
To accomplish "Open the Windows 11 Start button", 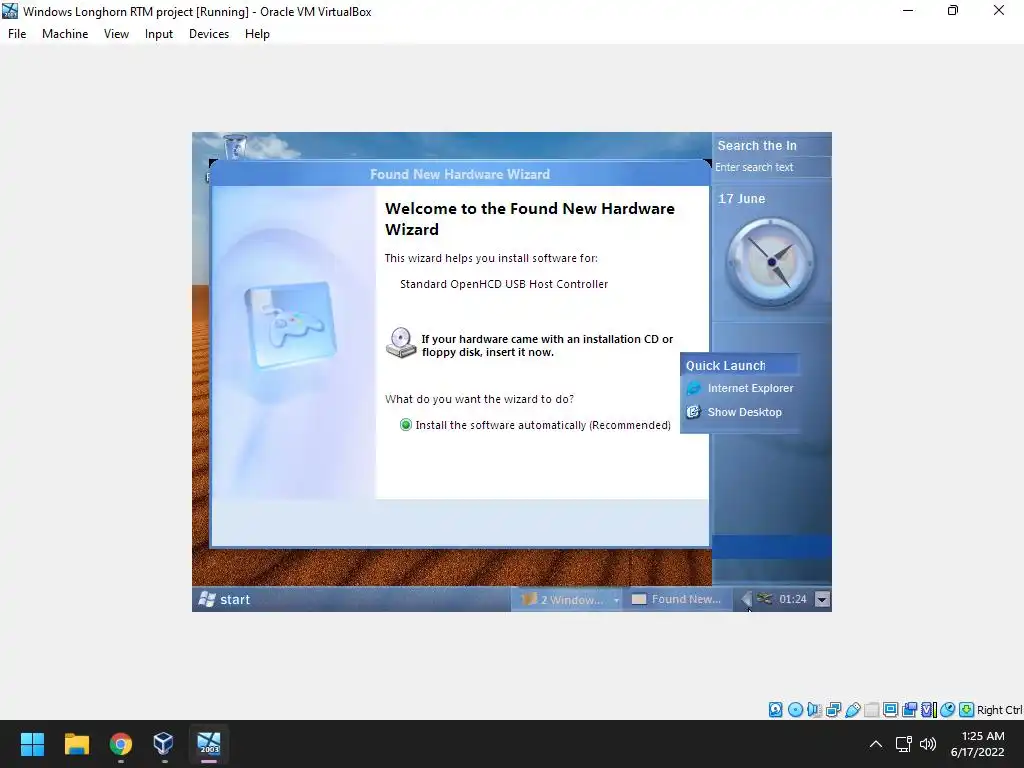I will pyautogui.click(x=32, y=744).
